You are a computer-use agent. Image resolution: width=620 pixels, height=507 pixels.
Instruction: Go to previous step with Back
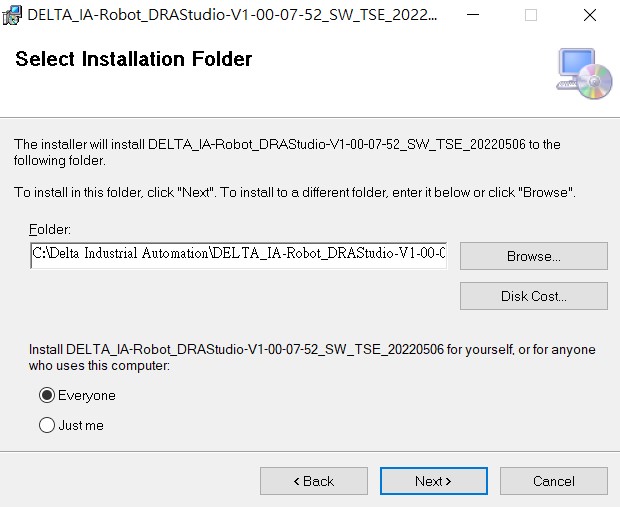314,481
